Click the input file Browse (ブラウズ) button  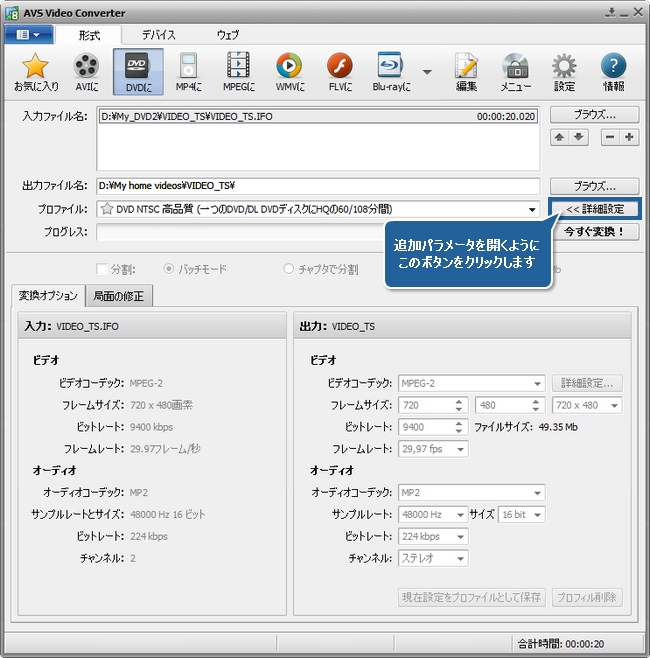coord(595,115)
